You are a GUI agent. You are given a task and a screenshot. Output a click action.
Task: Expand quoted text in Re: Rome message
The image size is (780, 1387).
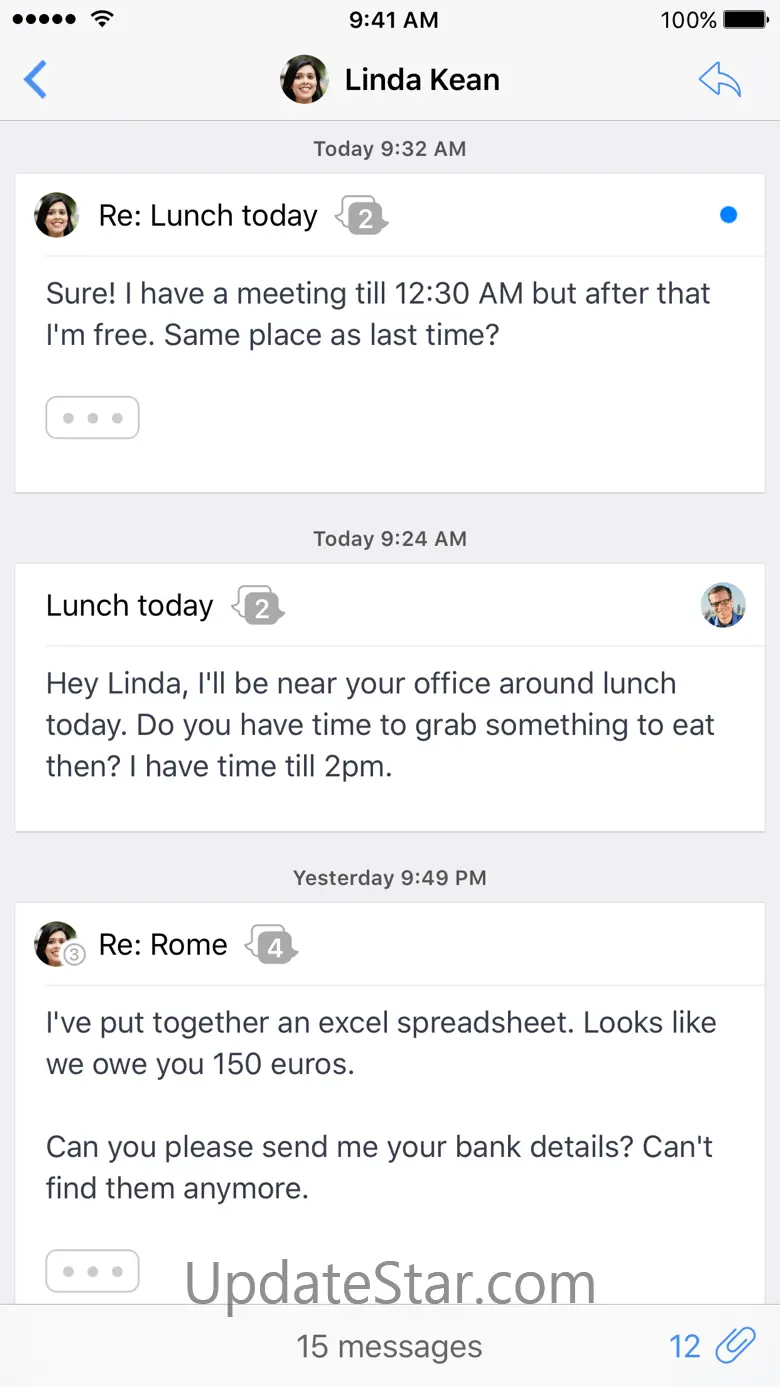pos(92,1271)
